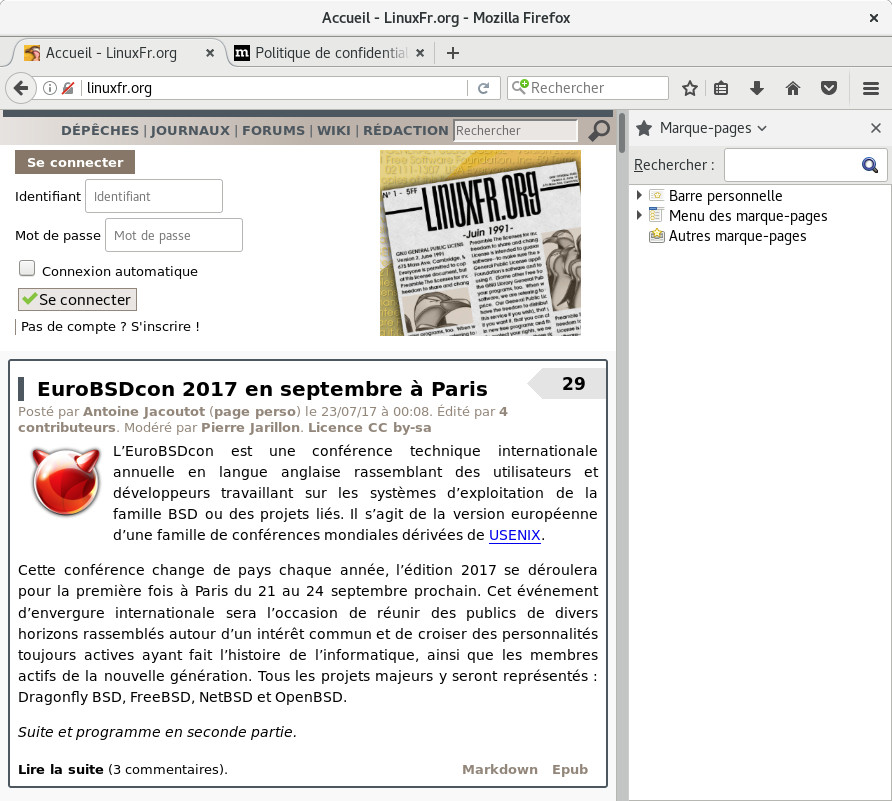
Task: Open Pierre Jarillon moderator link
Action: (x=250, y=427)
